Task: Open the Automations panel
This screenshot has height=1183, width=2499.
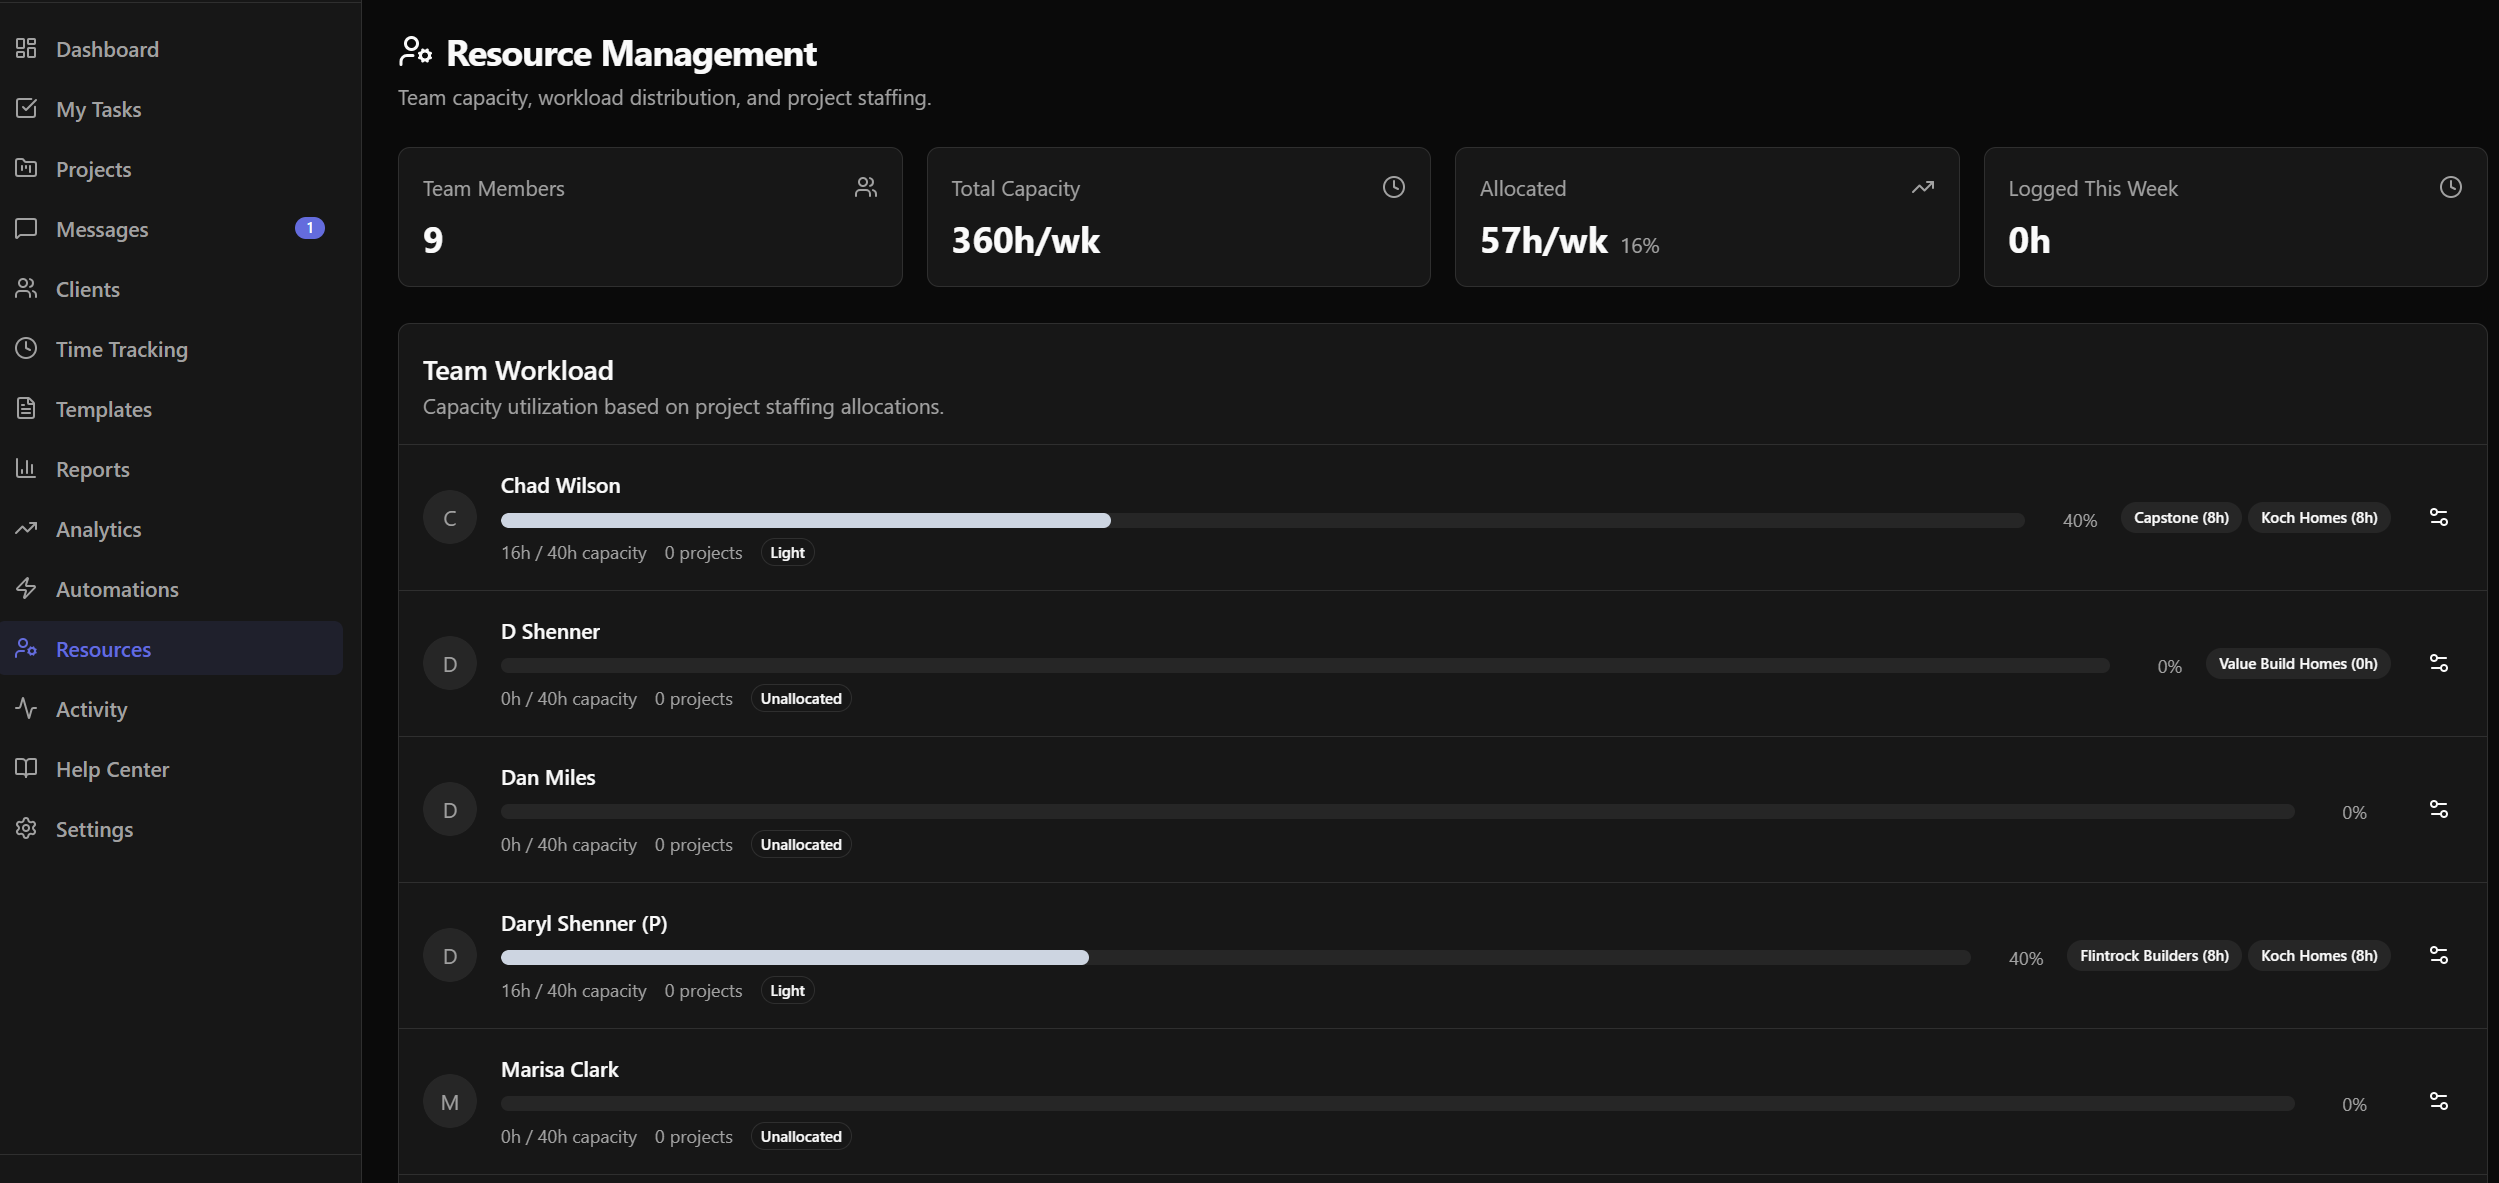Action: (117, 589)
